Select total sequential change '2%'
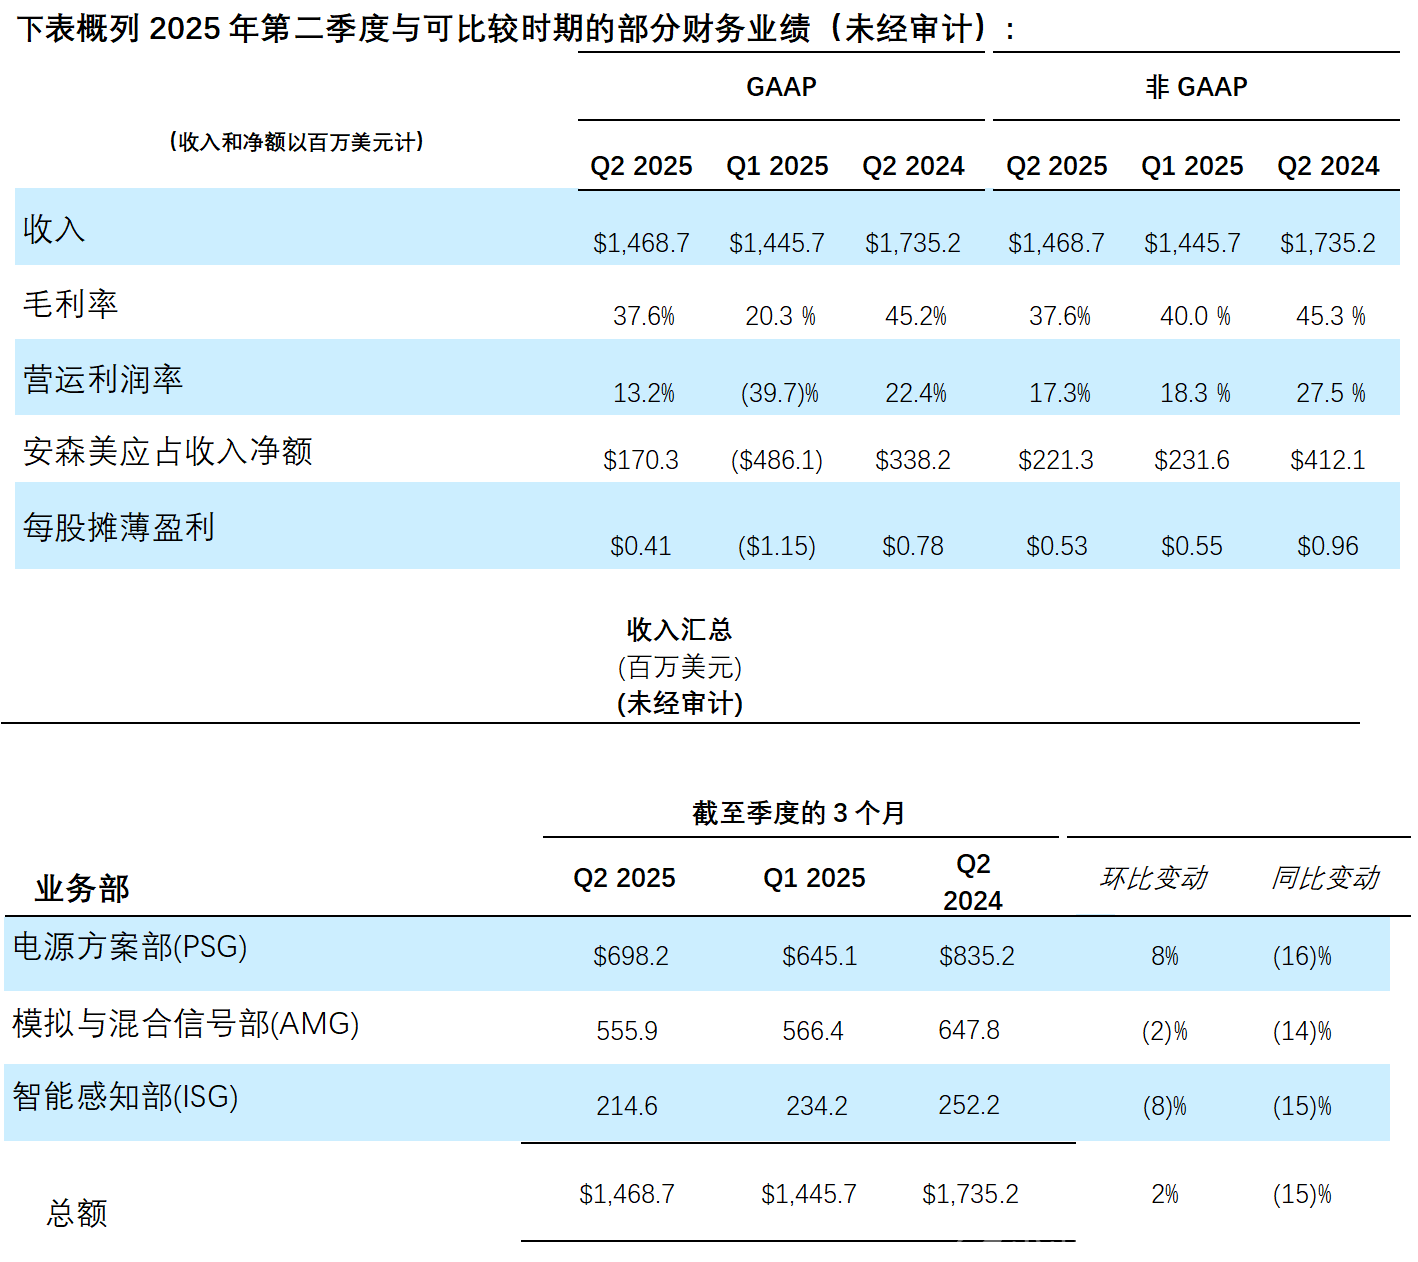Viewport: 1418px width, 1262px height. 1165,1194
